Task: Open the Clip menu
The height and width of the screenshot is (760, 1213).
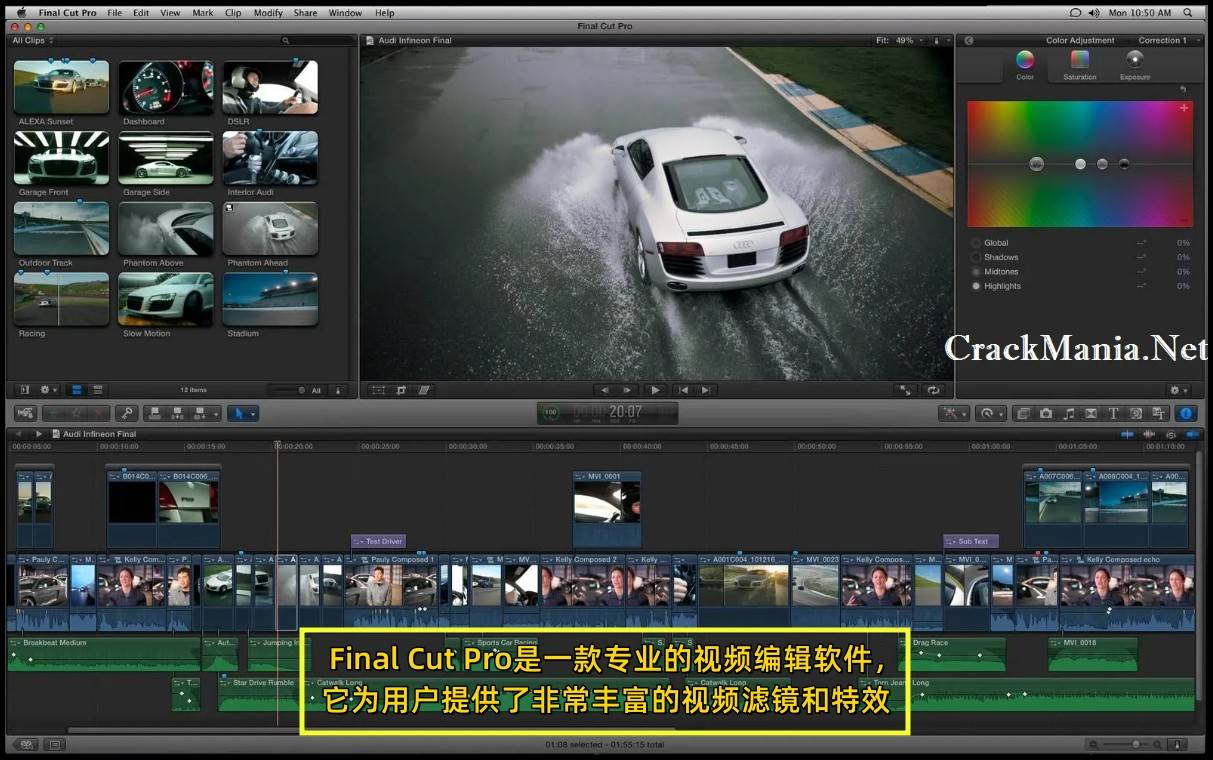Action: [x=233, y=13]
